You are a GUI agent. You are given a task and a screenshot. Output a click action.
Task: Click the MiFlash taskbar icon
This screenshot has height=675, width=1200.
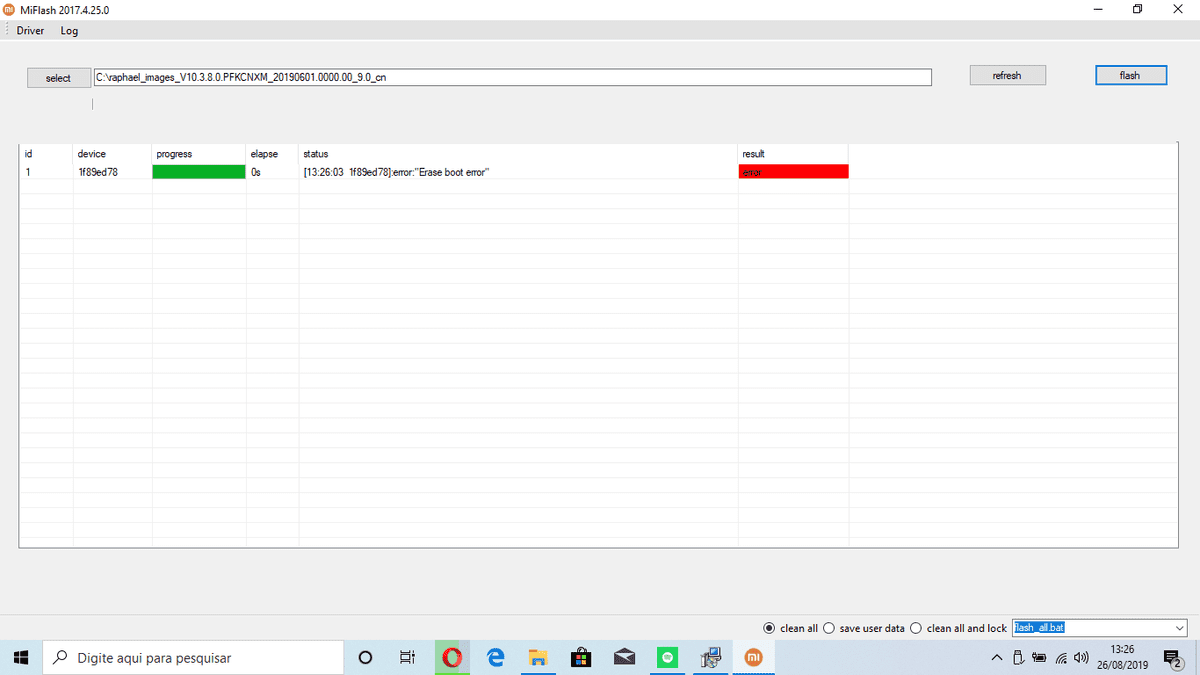click(754, 657)
